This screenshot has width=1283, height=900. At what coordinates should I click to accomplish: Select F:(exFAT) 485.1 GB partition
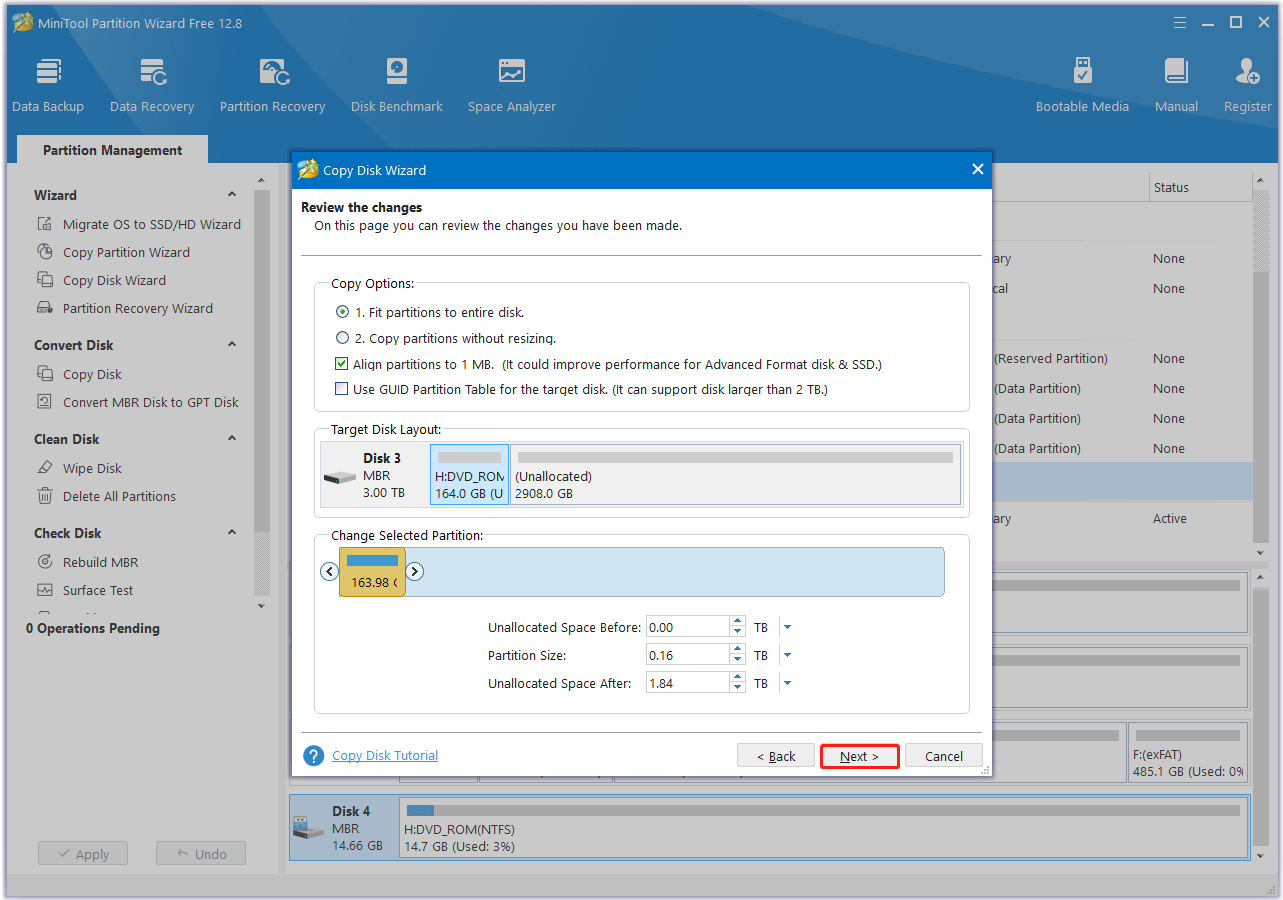(x=1188, y=752)
